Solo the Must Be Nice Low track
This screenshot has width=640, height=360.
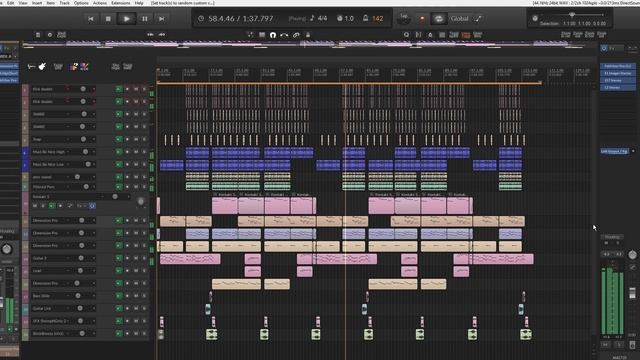[x=144, y=164]
